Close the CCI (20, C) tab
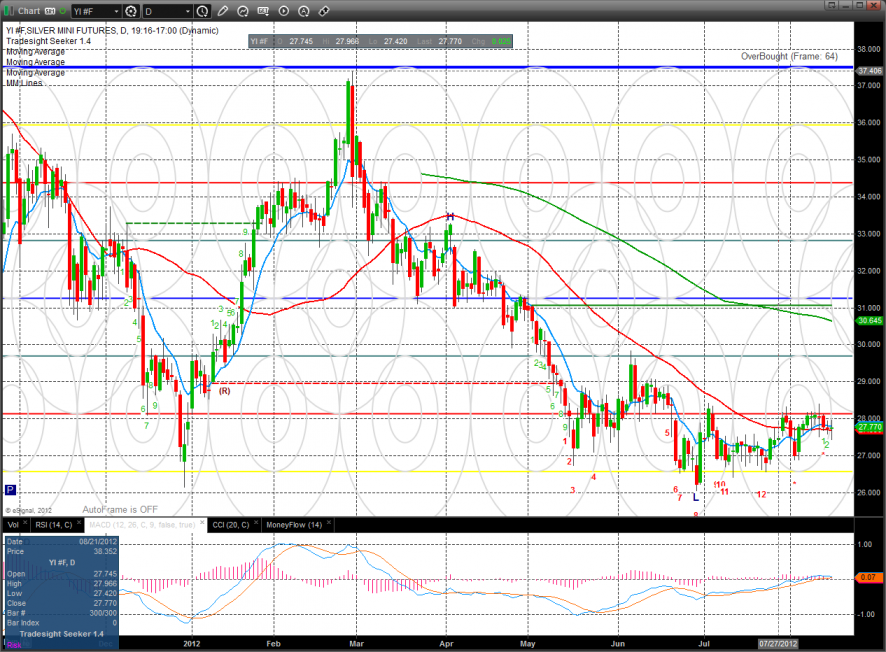 click(x=255, y=523)
